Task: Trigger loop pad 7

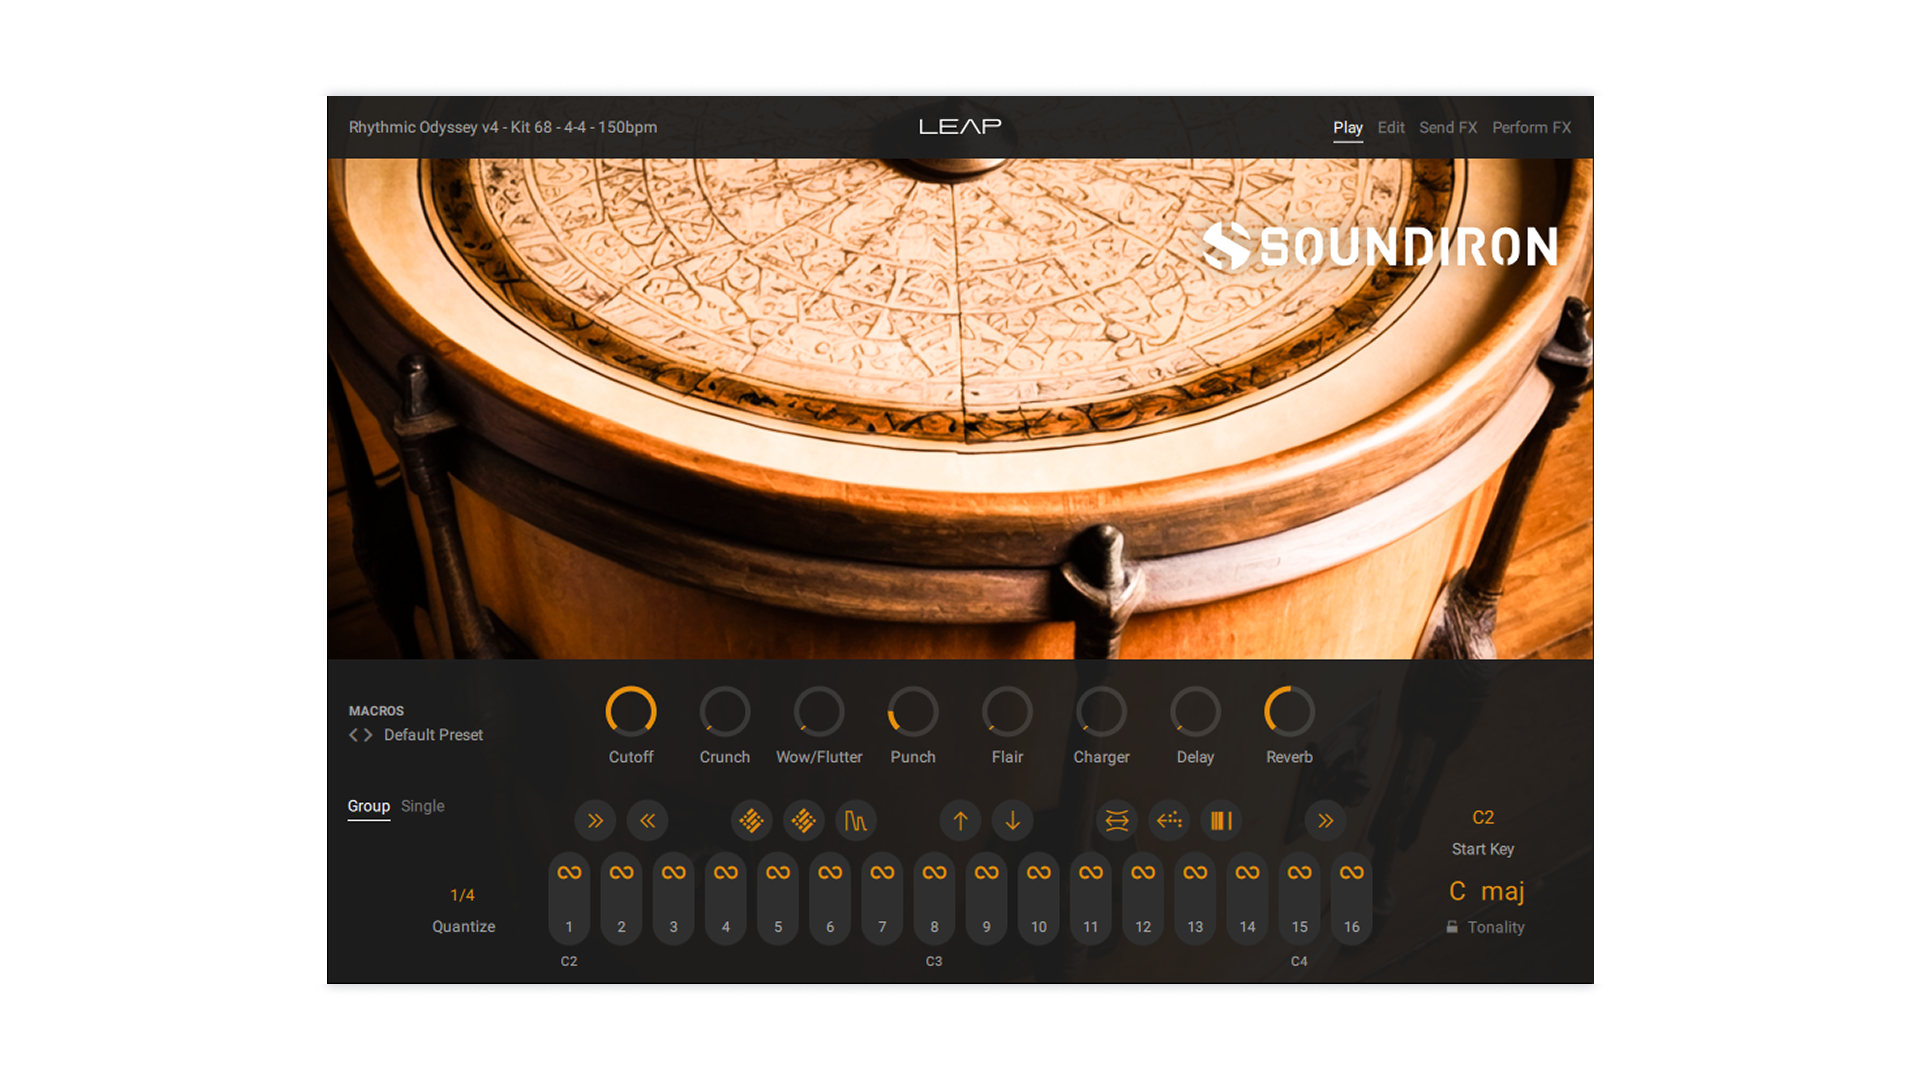Action: (882, 899)
